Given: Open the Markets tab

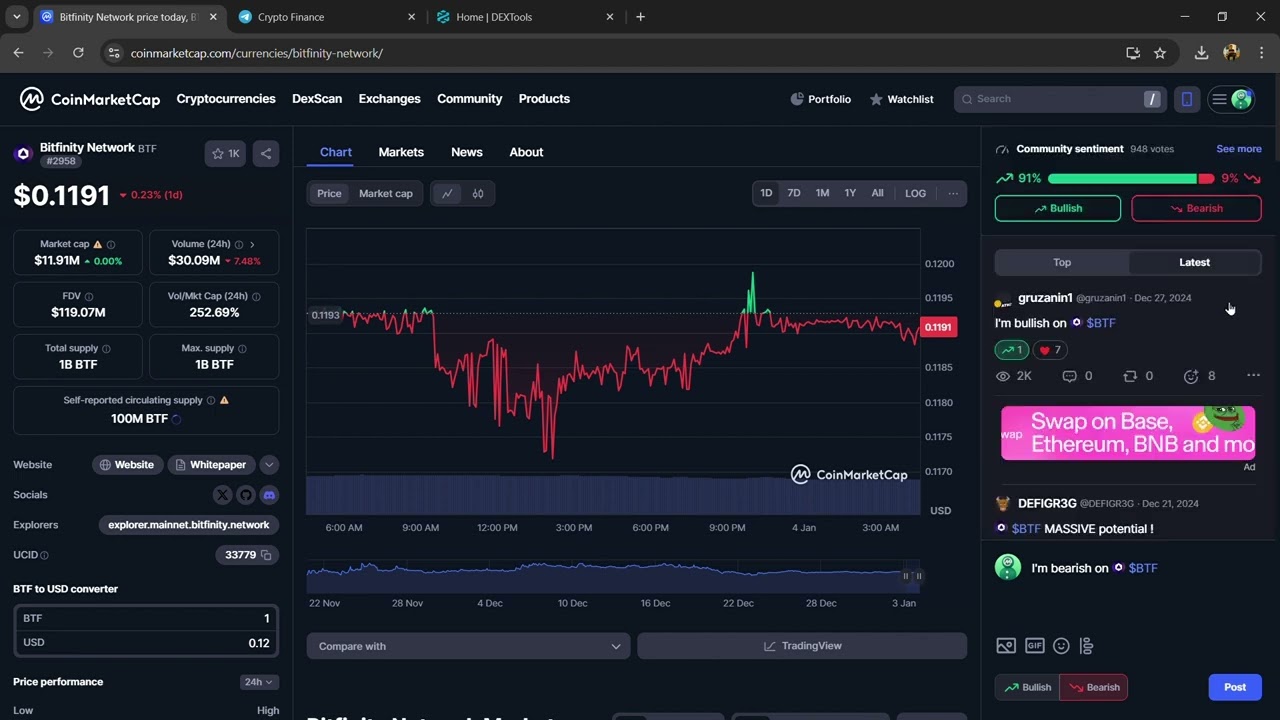Looking at the screenshot, I should (401, 152).
